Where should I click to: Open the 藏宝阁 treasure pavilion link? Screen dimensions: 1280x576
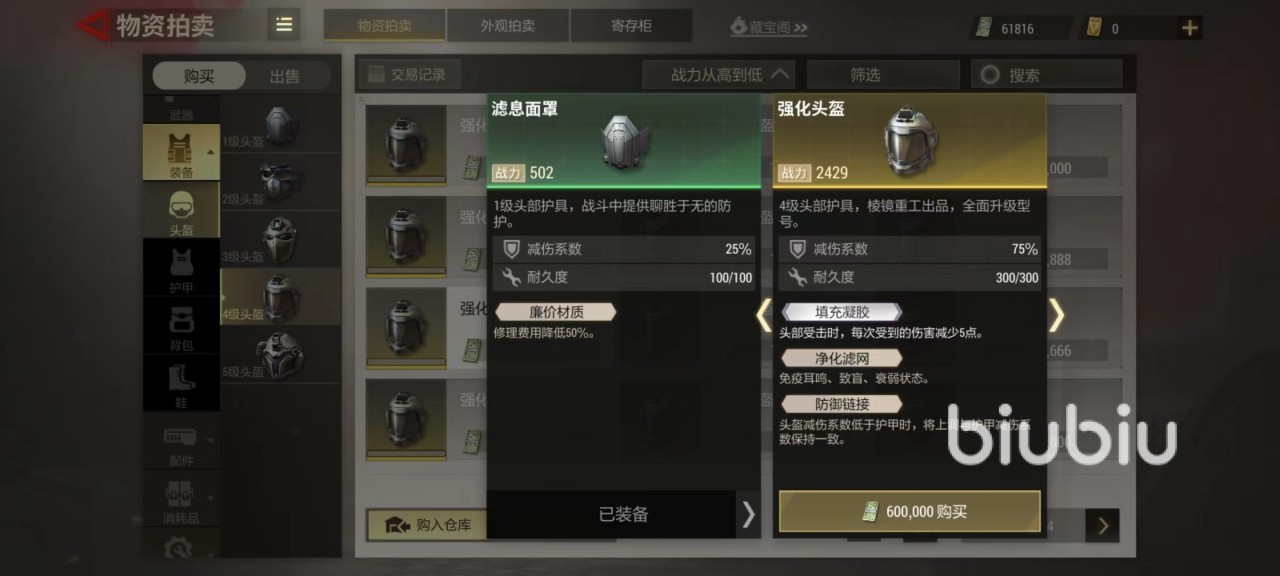tap(768, 27)
